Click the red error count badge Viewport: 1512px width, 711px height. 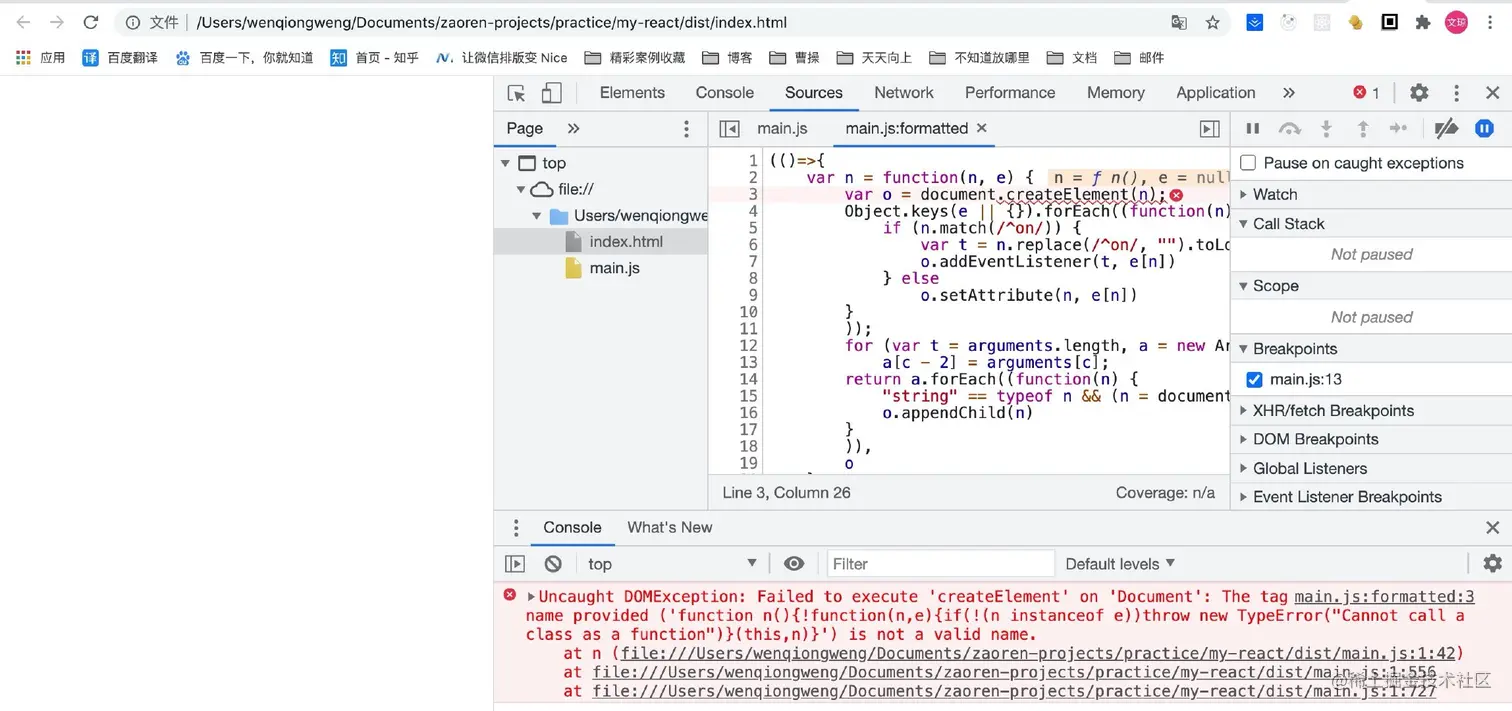click(1366, 93)
